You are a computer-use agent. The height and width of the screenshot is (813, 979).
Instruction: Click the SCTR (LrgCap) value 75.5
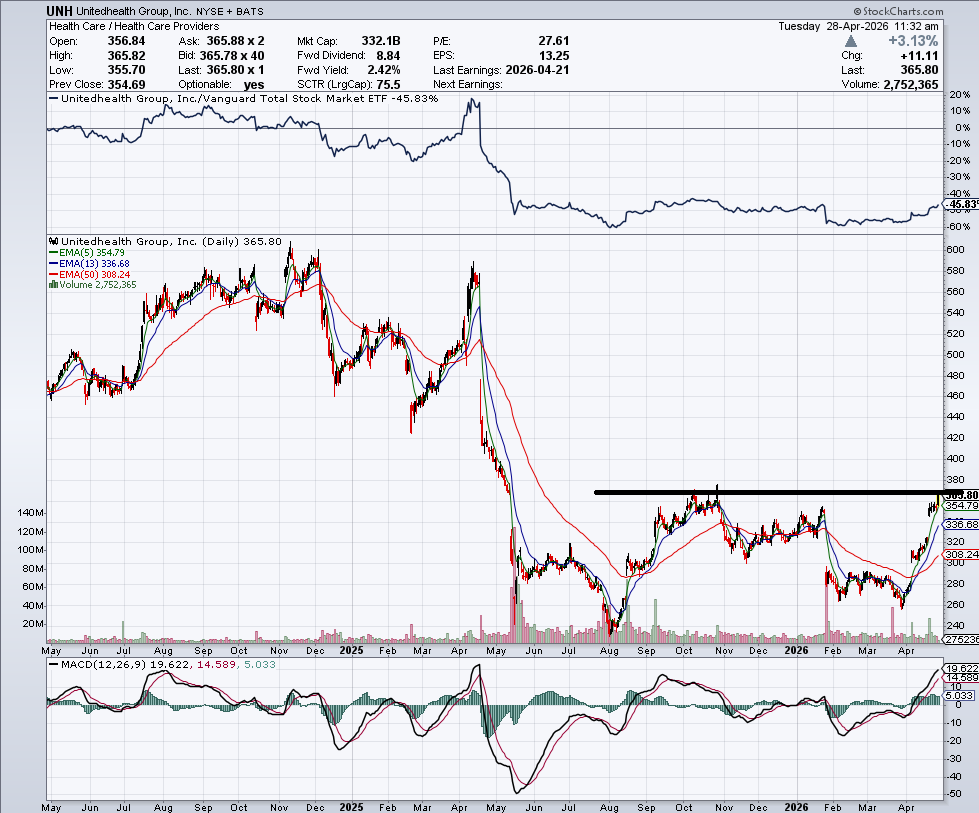click(388, 84)
